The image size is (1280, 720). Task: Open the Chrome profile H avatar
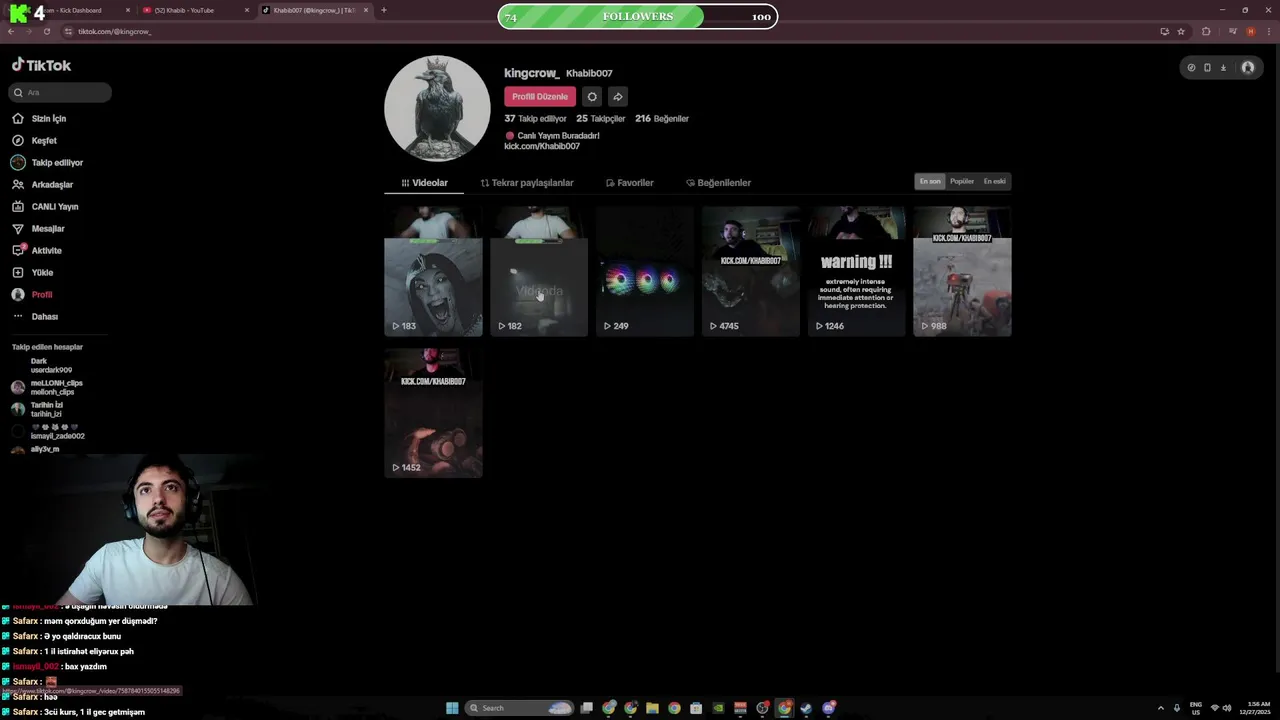click(x=1250, y=31)
